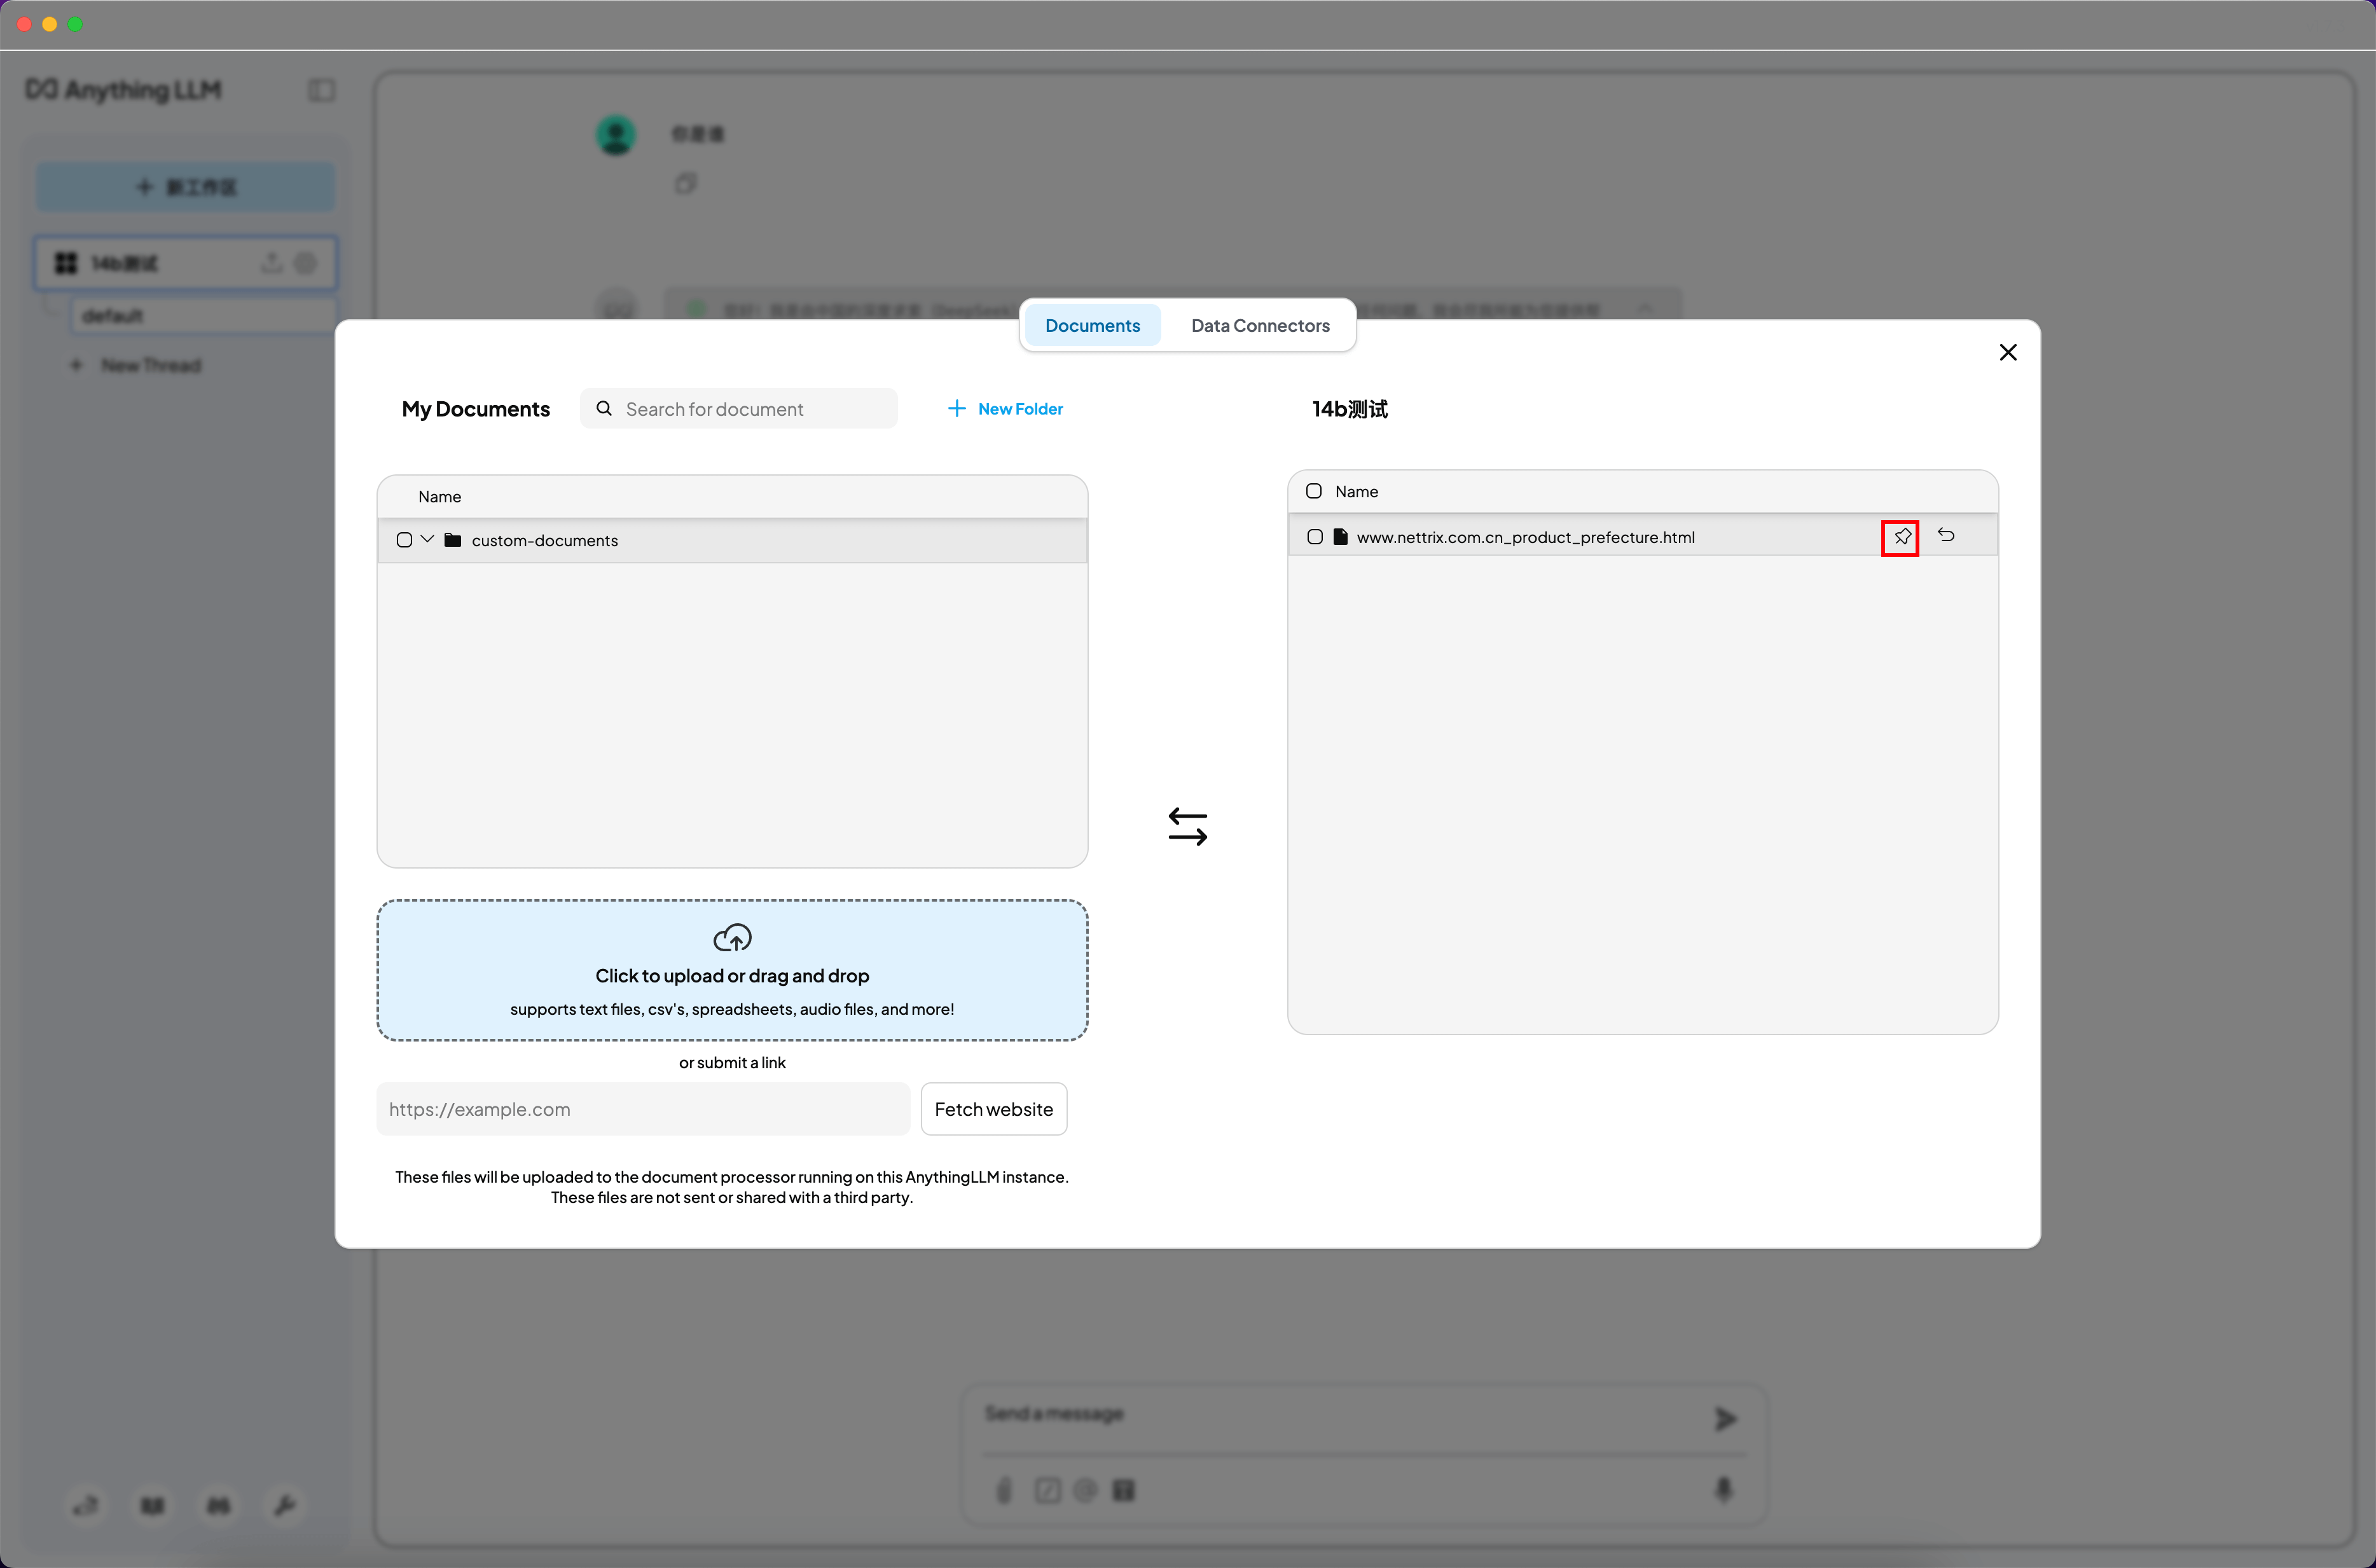The image size is (2376, 1568).
Task: Click the New Folder link
Action: point(1020,409)
